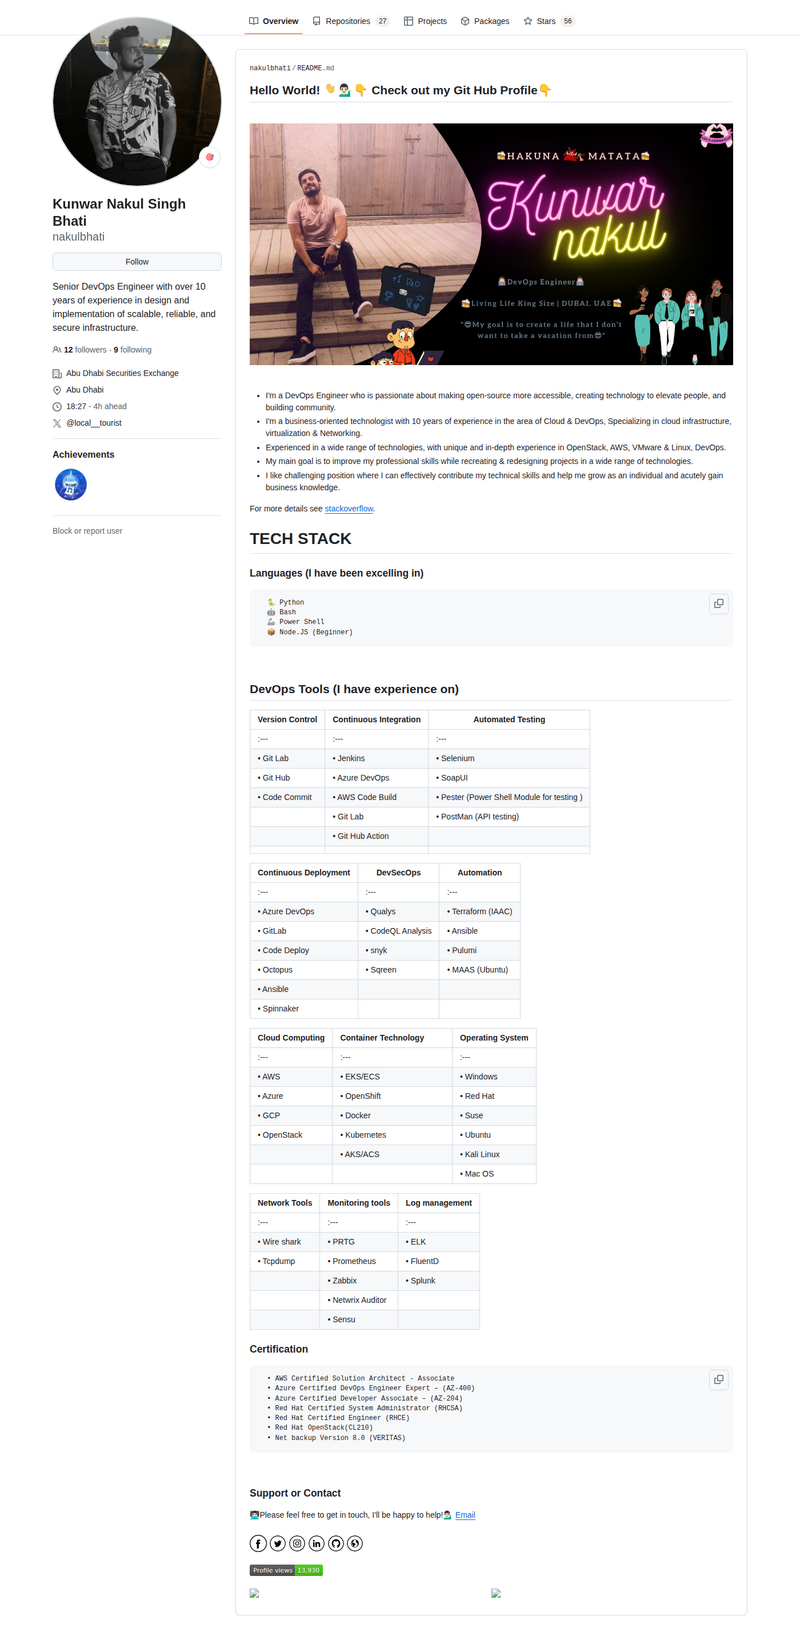Viewport: 800px width, 1632px height.
Task: Click the Kubernetes cell in Container Technology
Action: tap(391, 1135)
